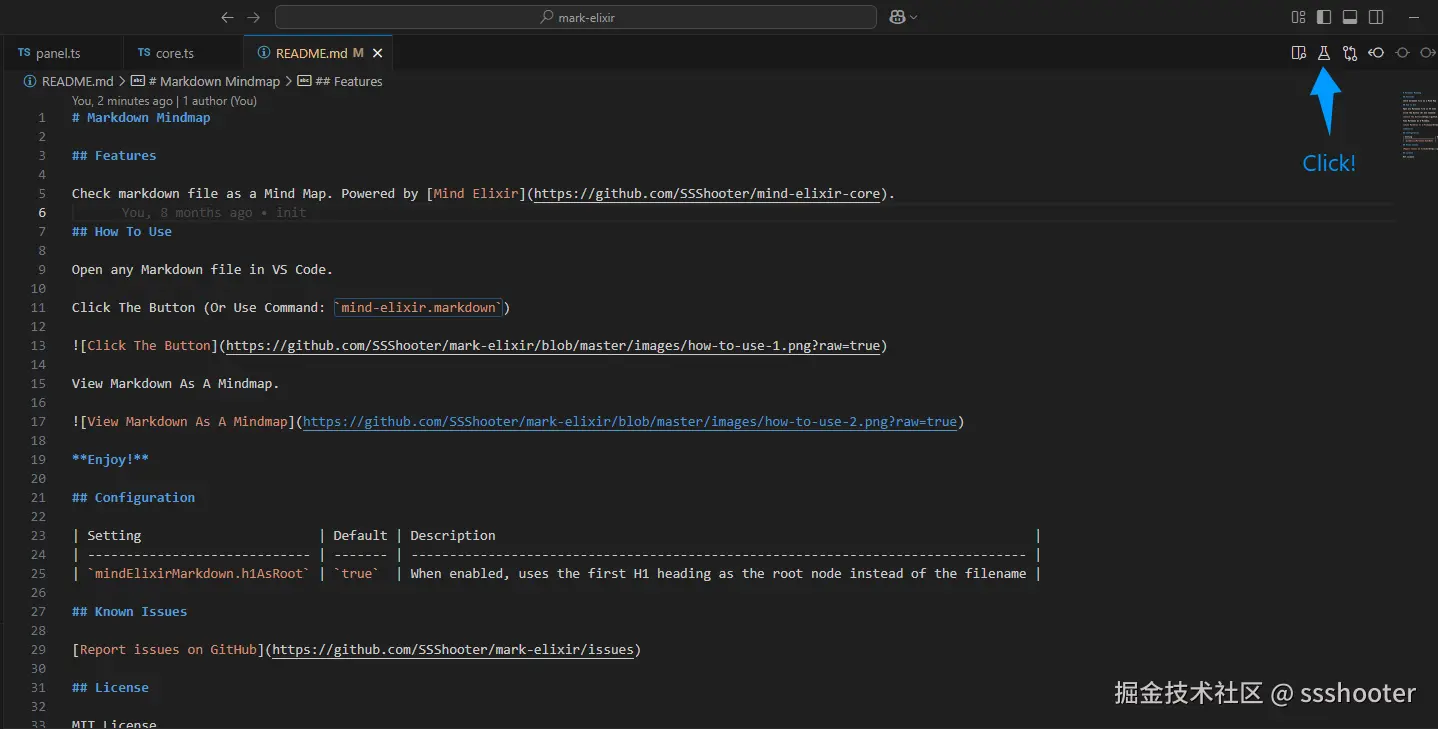
Task: Open preview to the side
Action: coord(1298,53)
